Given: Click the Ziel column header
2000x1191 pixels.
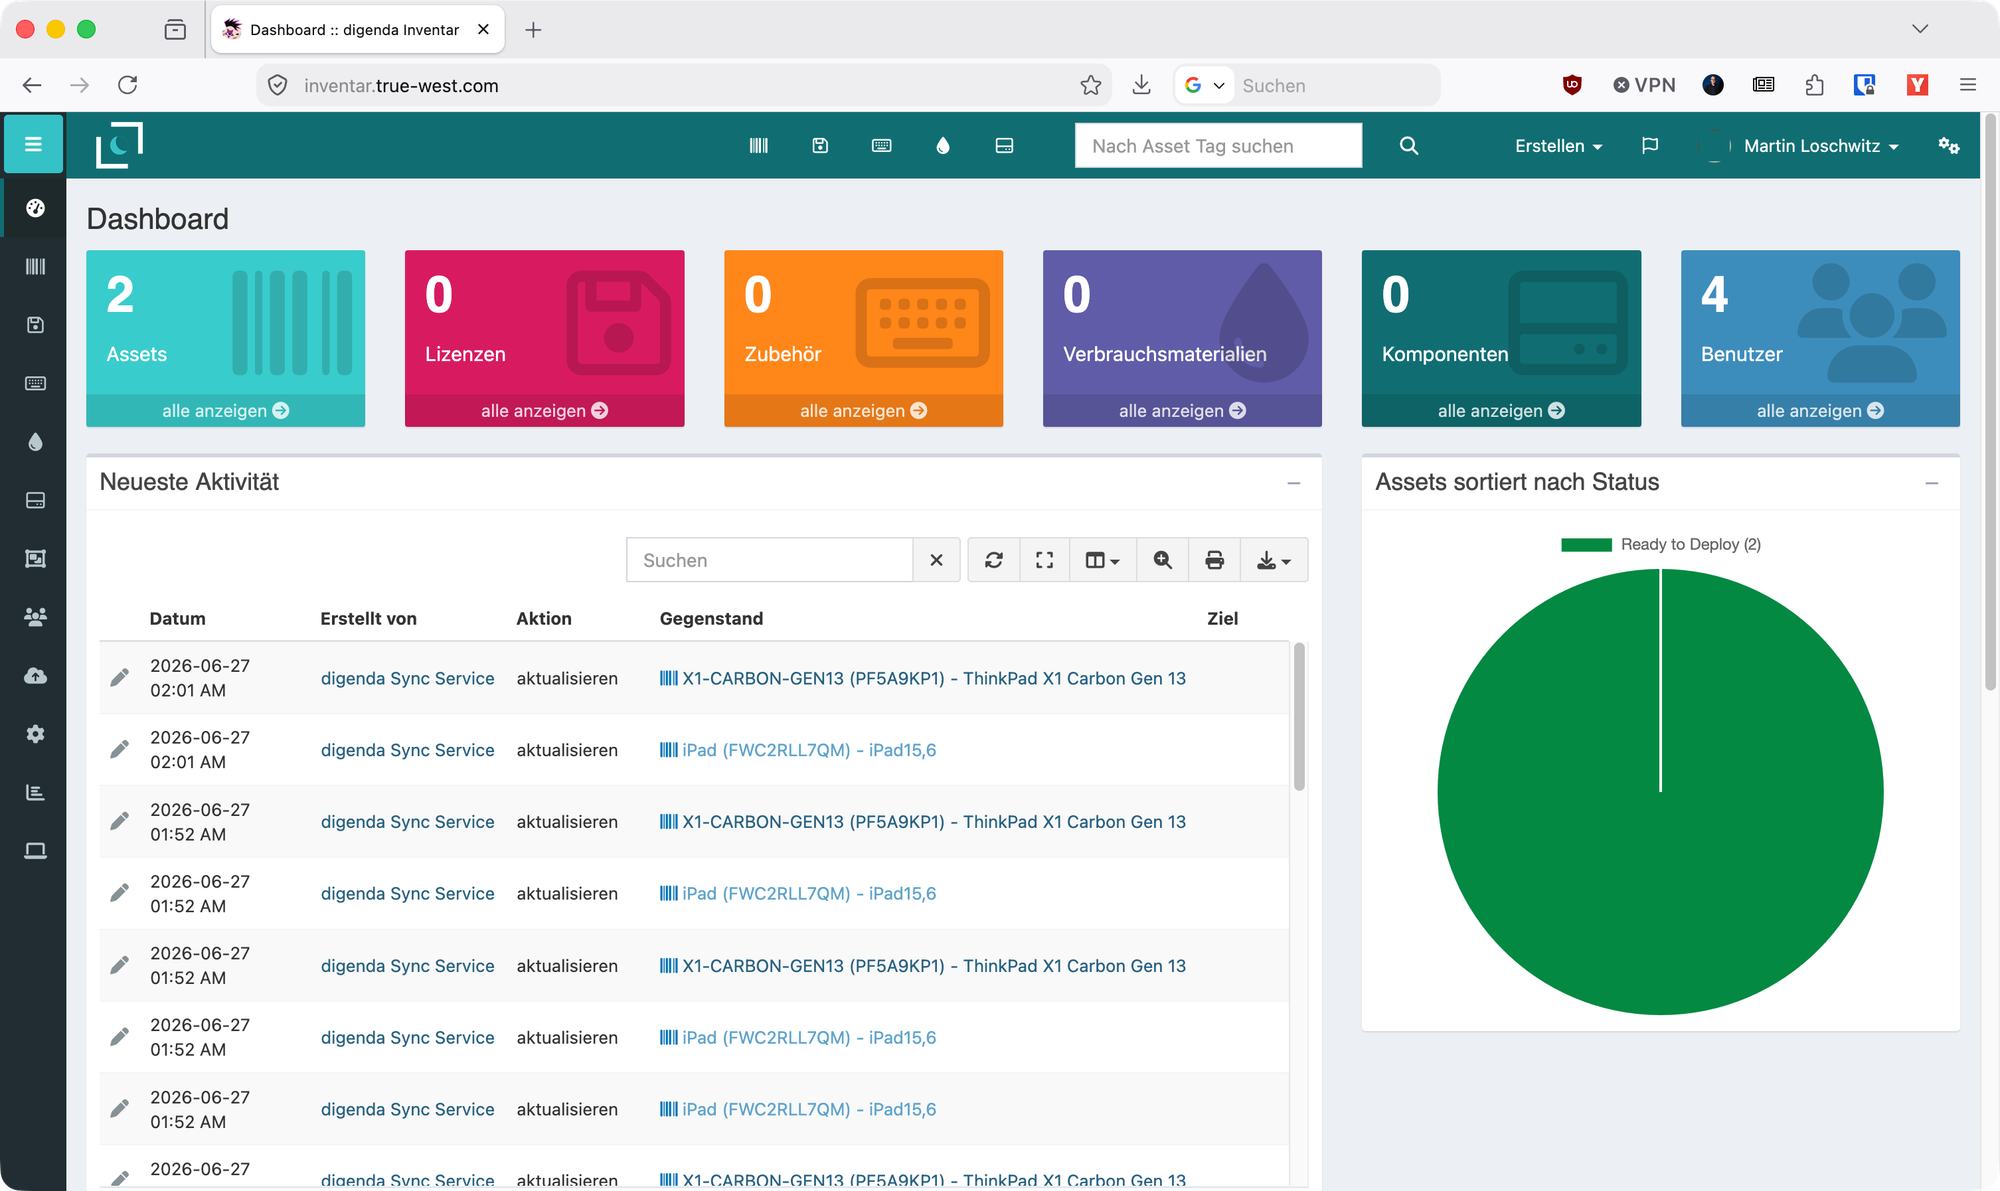Looking at the screenshot, I should pos(1222,619).
